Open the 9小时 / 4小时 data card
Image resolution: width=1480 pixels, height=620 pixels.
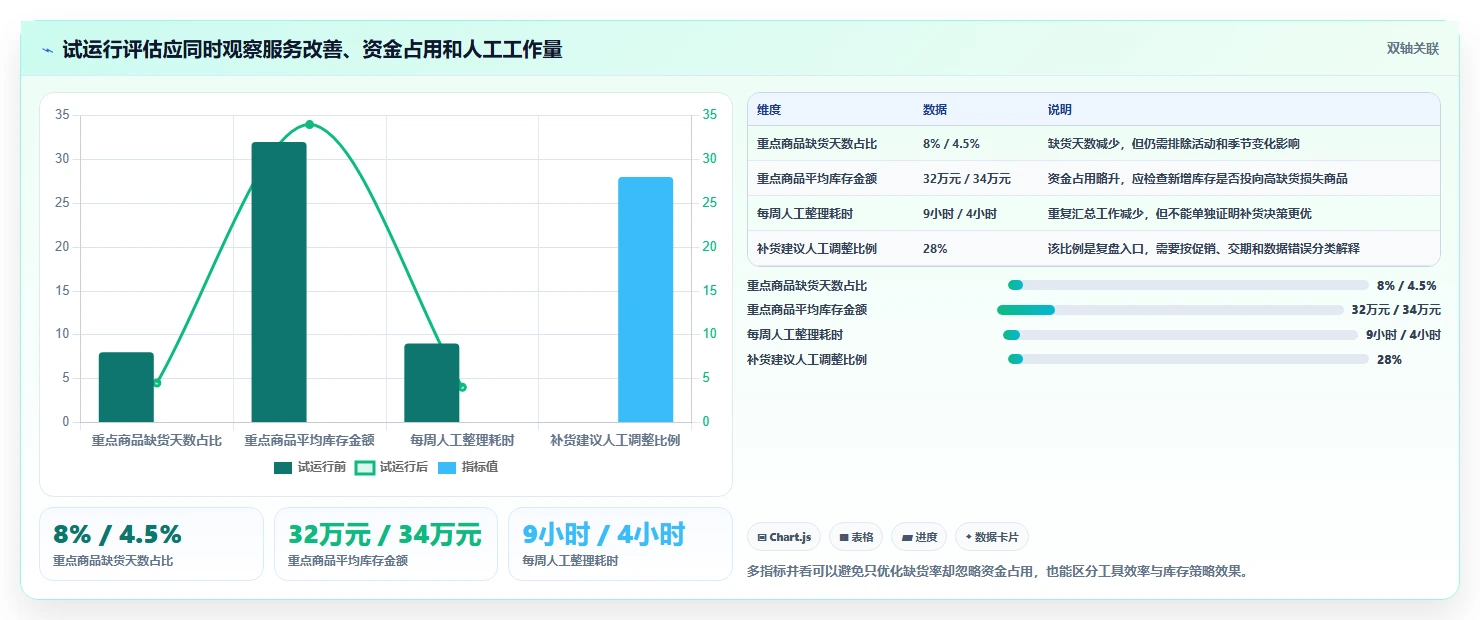pos(620,544)
